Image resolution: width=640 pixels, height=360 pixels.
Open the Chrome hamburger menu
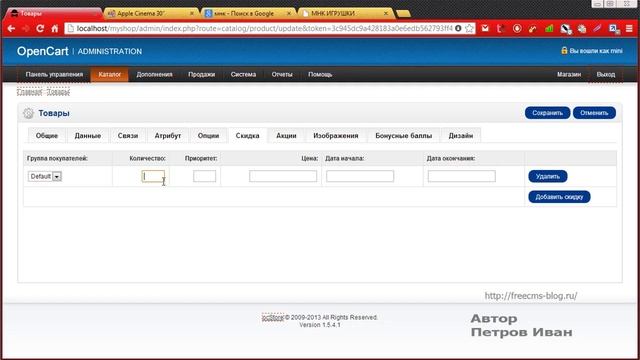click(629, 29)
